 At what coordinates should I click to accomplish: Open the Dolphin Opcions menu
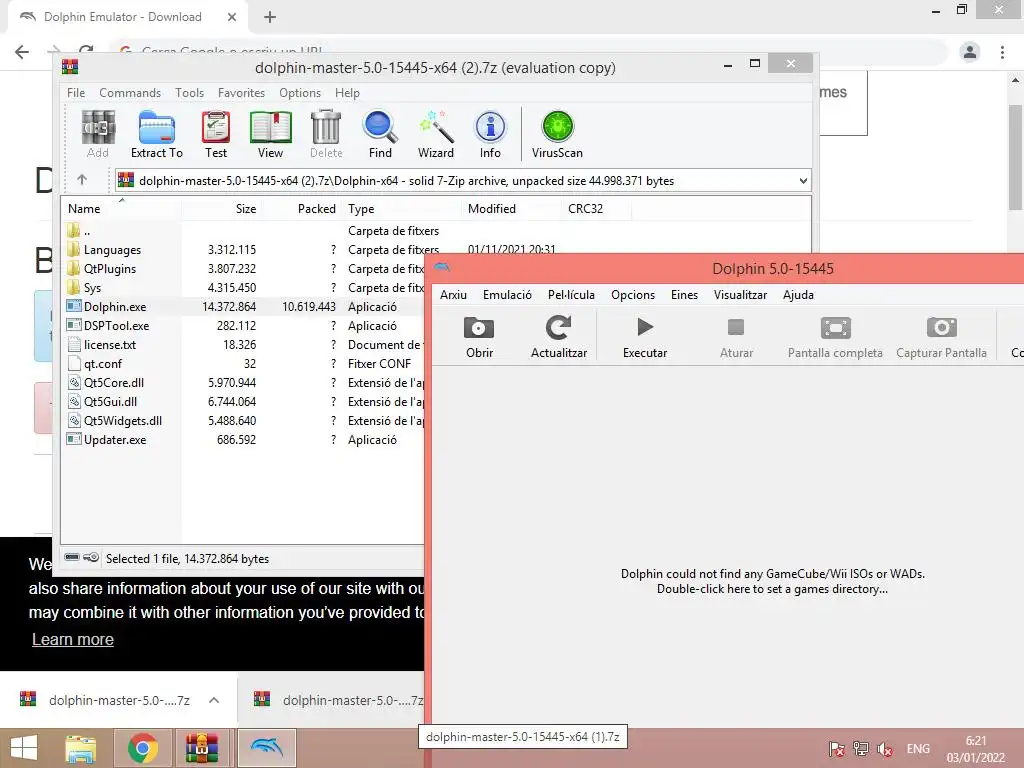click(x=633, y=295)
